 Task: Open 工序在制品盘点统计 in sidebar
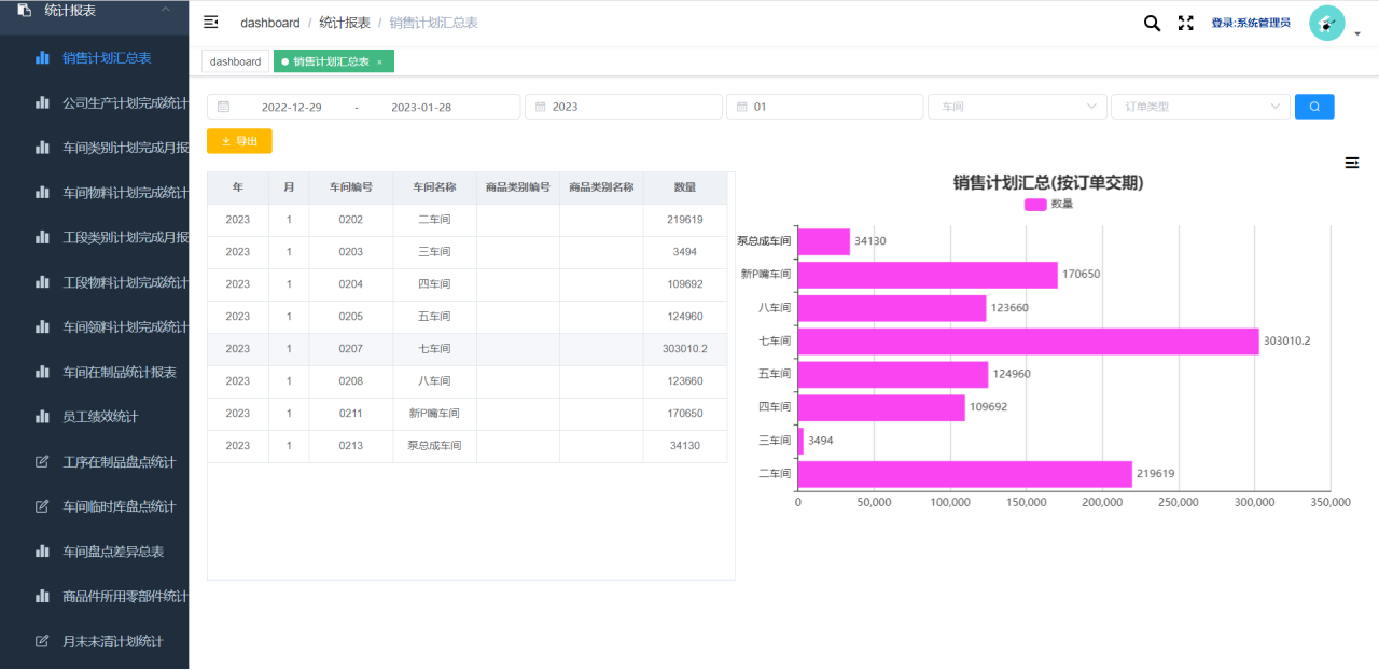coord(119,462)
